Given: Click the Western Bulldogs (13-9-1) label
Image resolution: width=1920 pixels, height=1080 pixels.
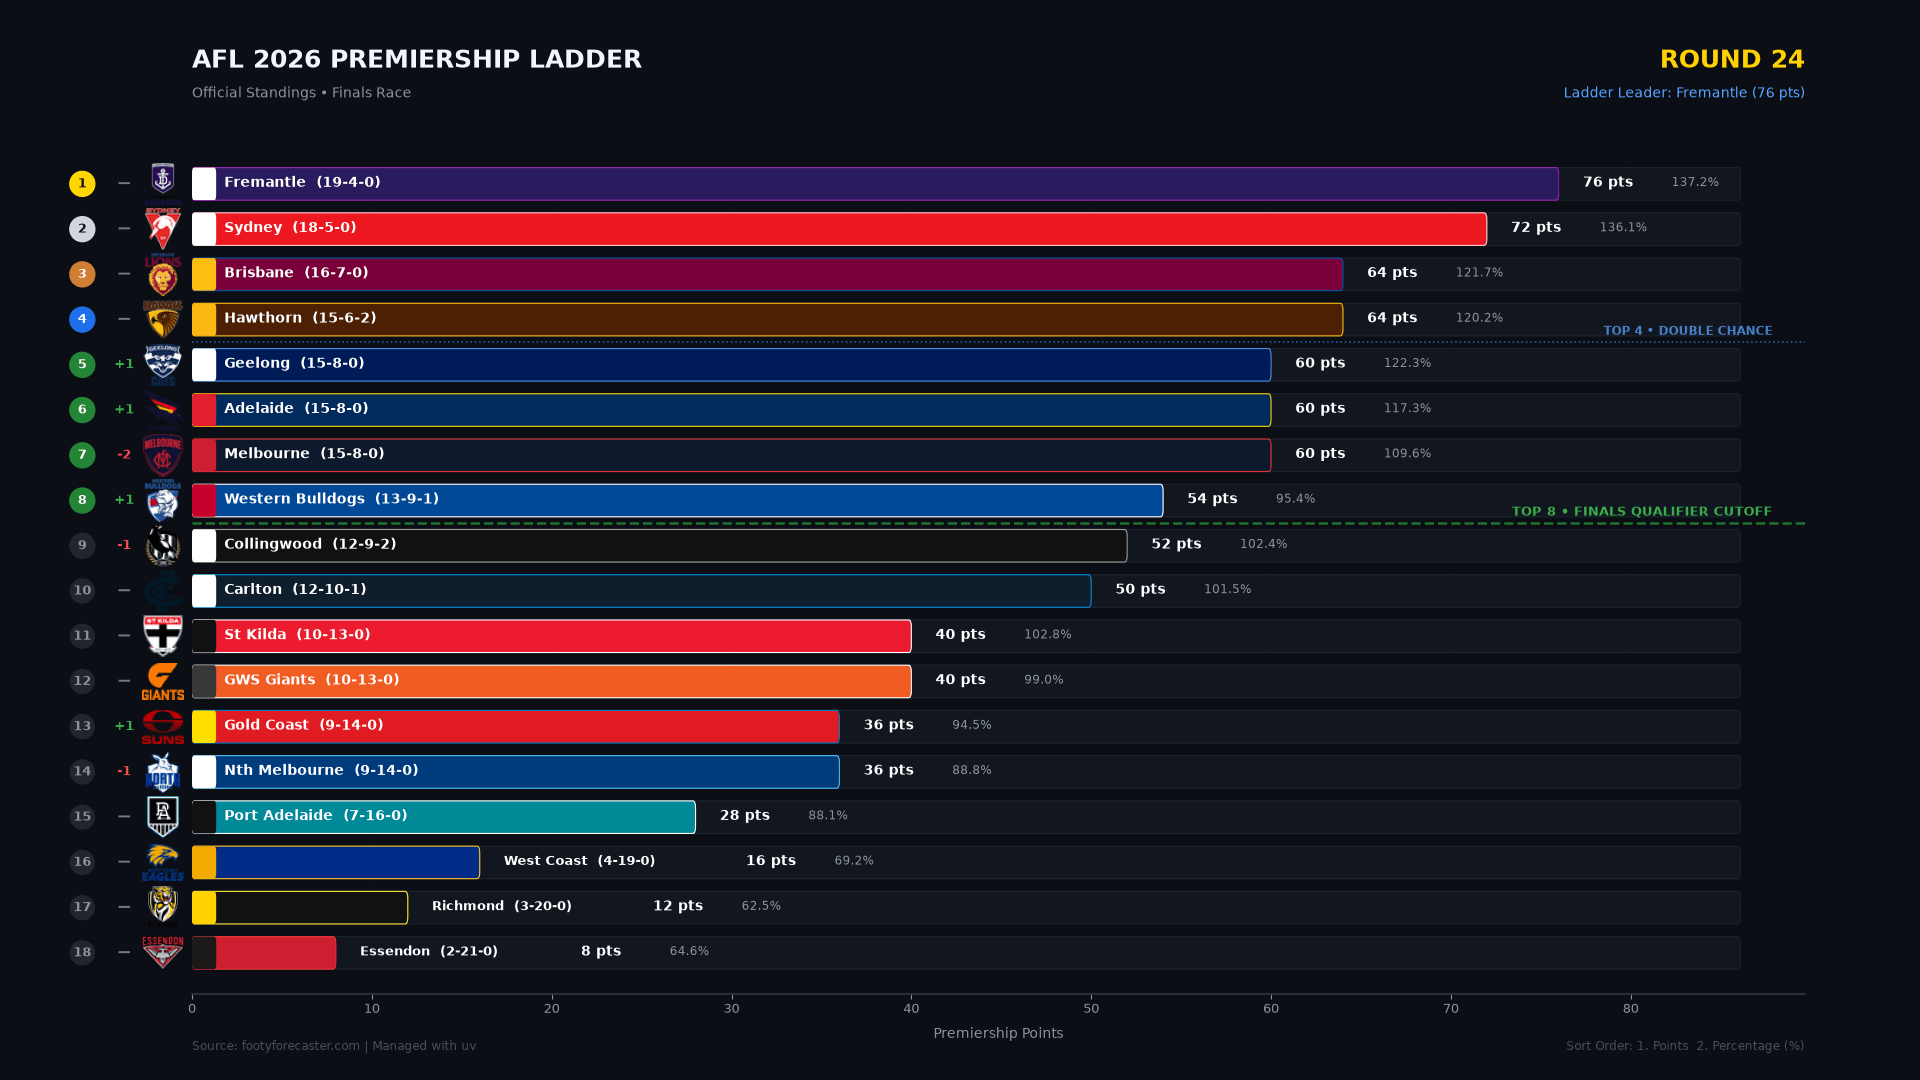Looking at the screenshot, I should point(331,499).
